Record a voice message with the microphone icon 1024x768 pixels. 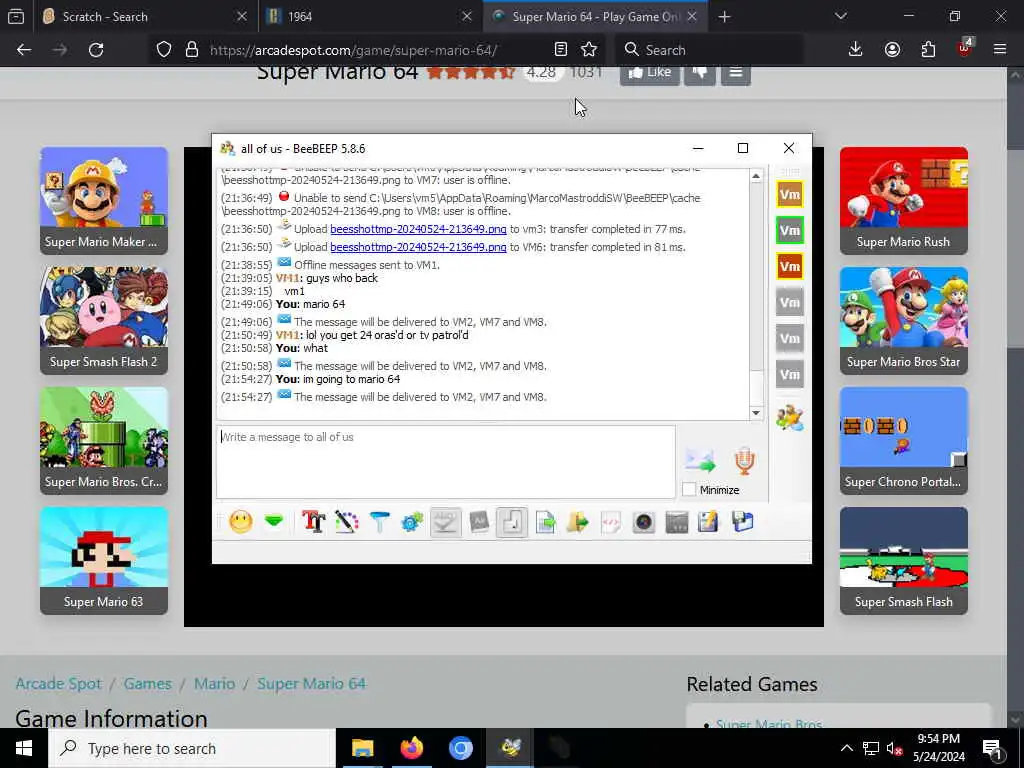744,461
